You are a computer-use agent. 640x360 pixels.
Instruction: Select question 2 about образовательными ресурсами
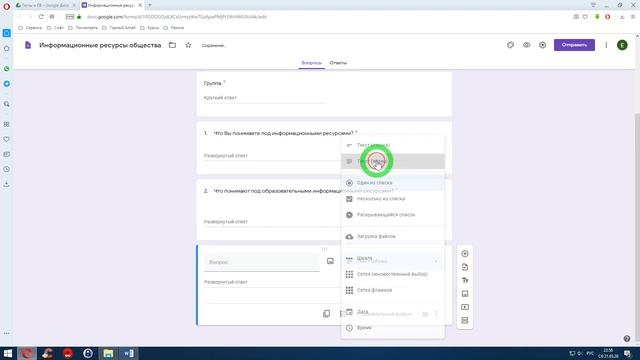[x=324, y=210]
